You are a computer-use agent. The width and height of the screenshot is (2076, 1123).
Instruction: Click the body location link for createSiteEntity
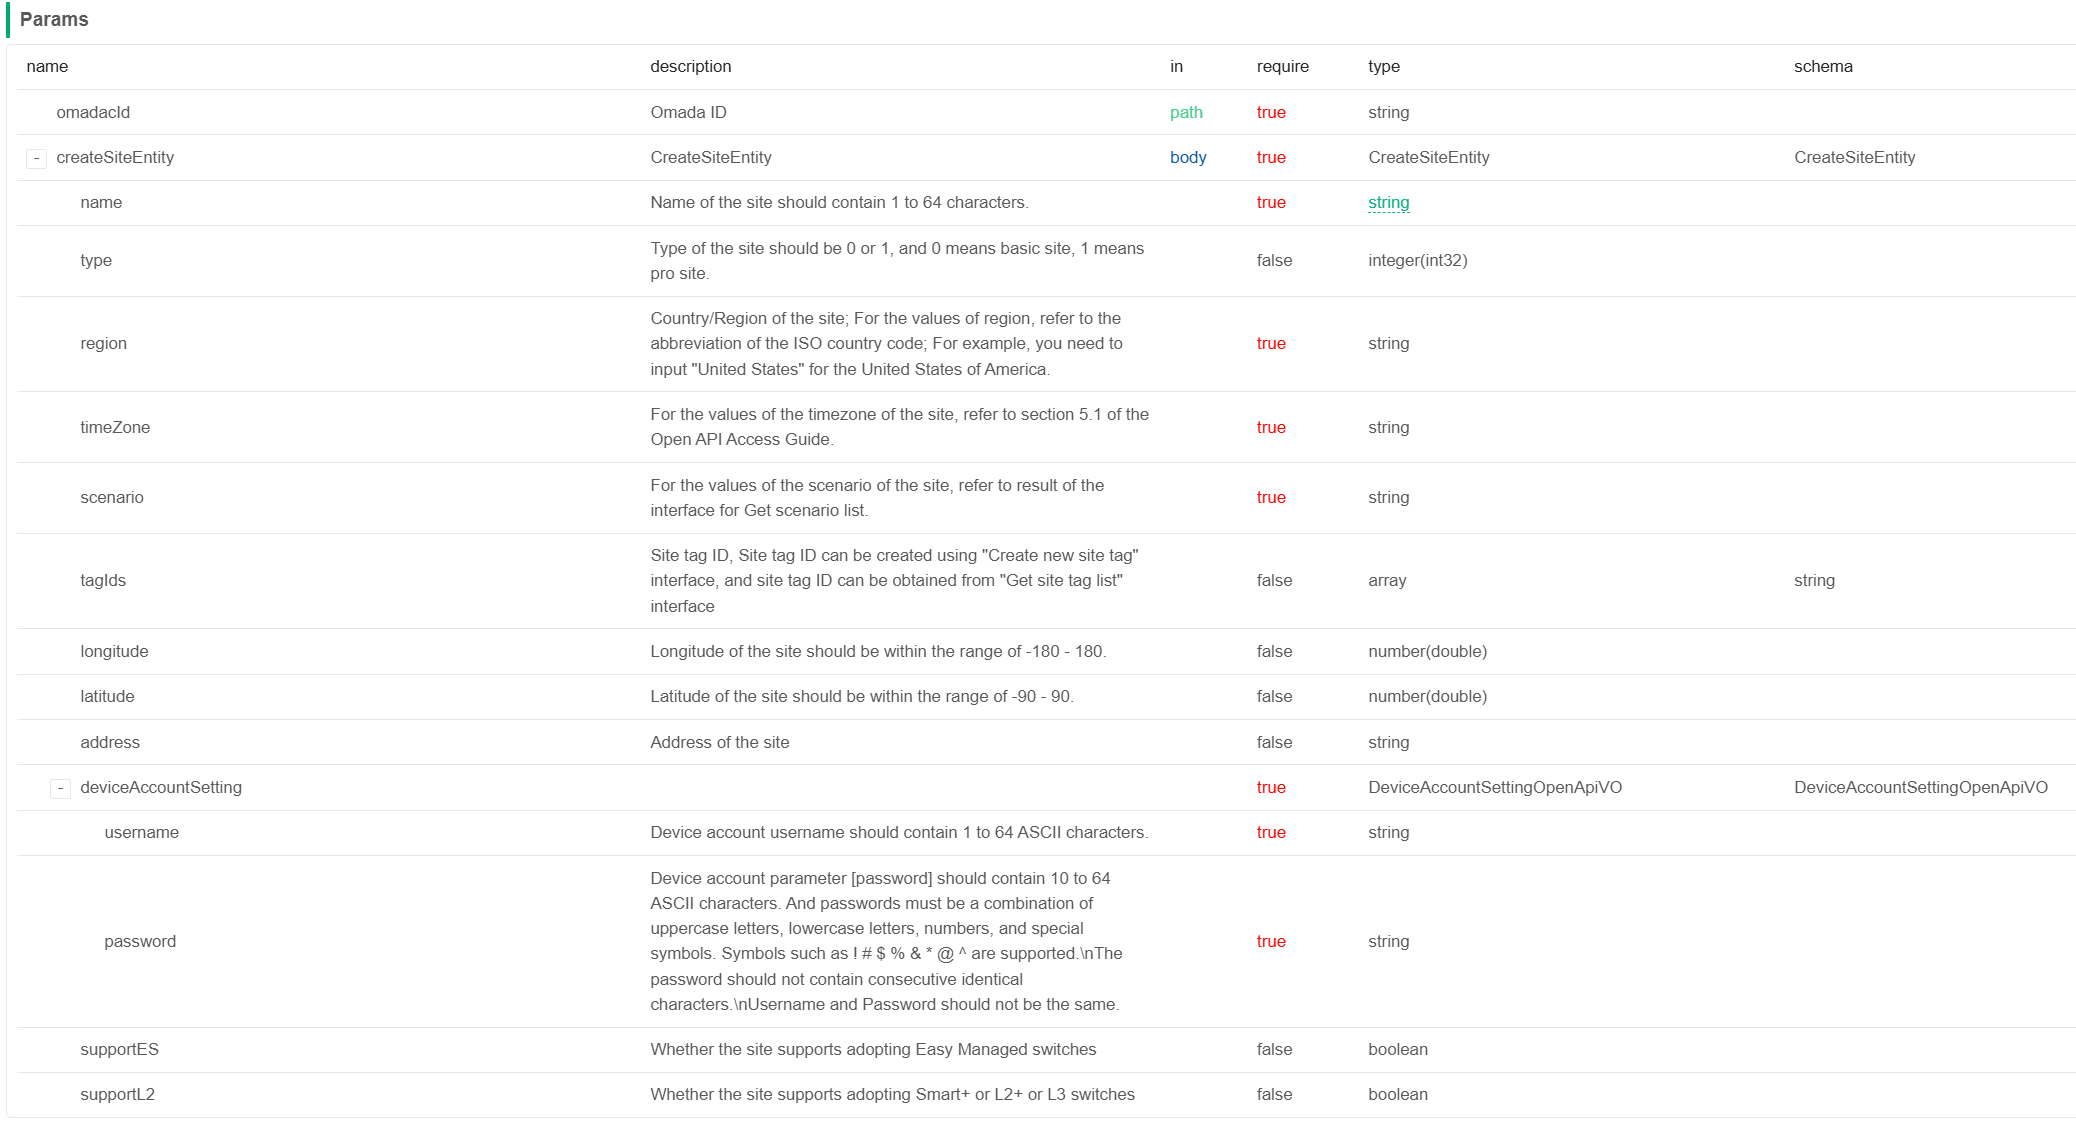1187,157
